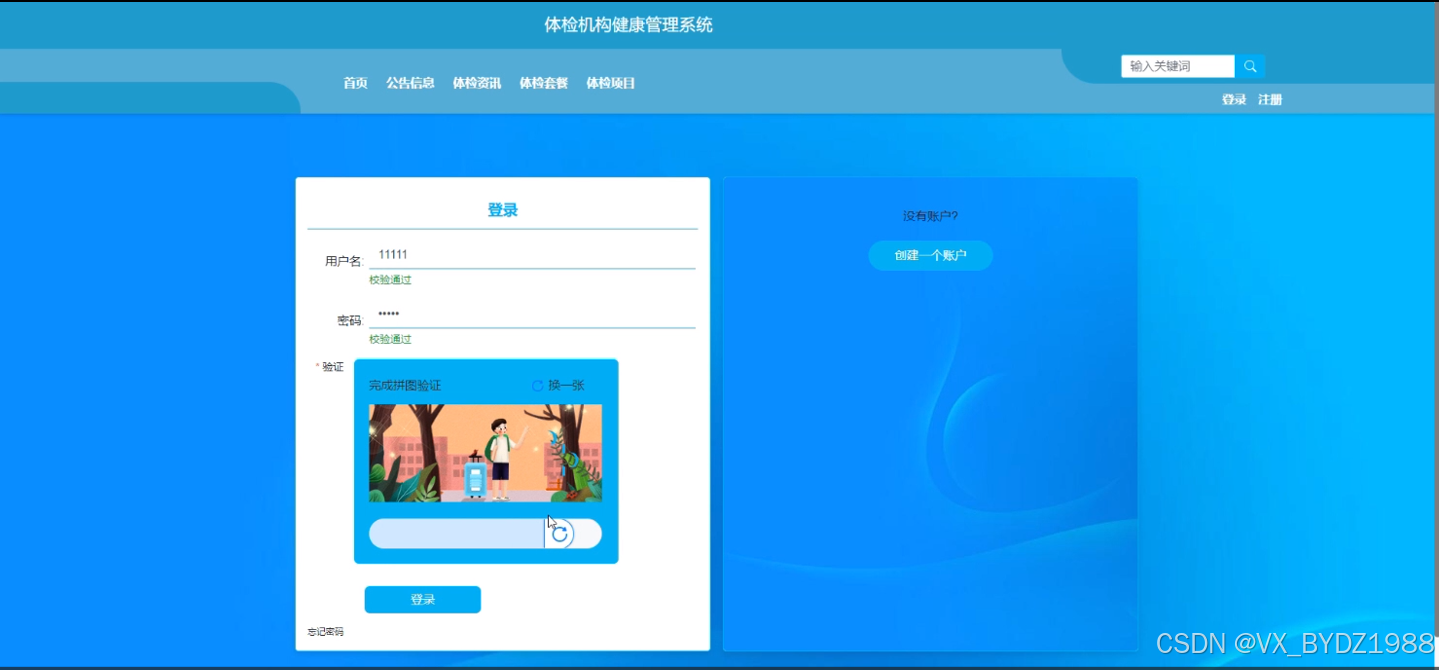Image resolution: width=1439 pixels, height=670 pixels.
Task: Click the refresh icon beside 换一张
Action: pyautogui.click(x=538, y=385)
